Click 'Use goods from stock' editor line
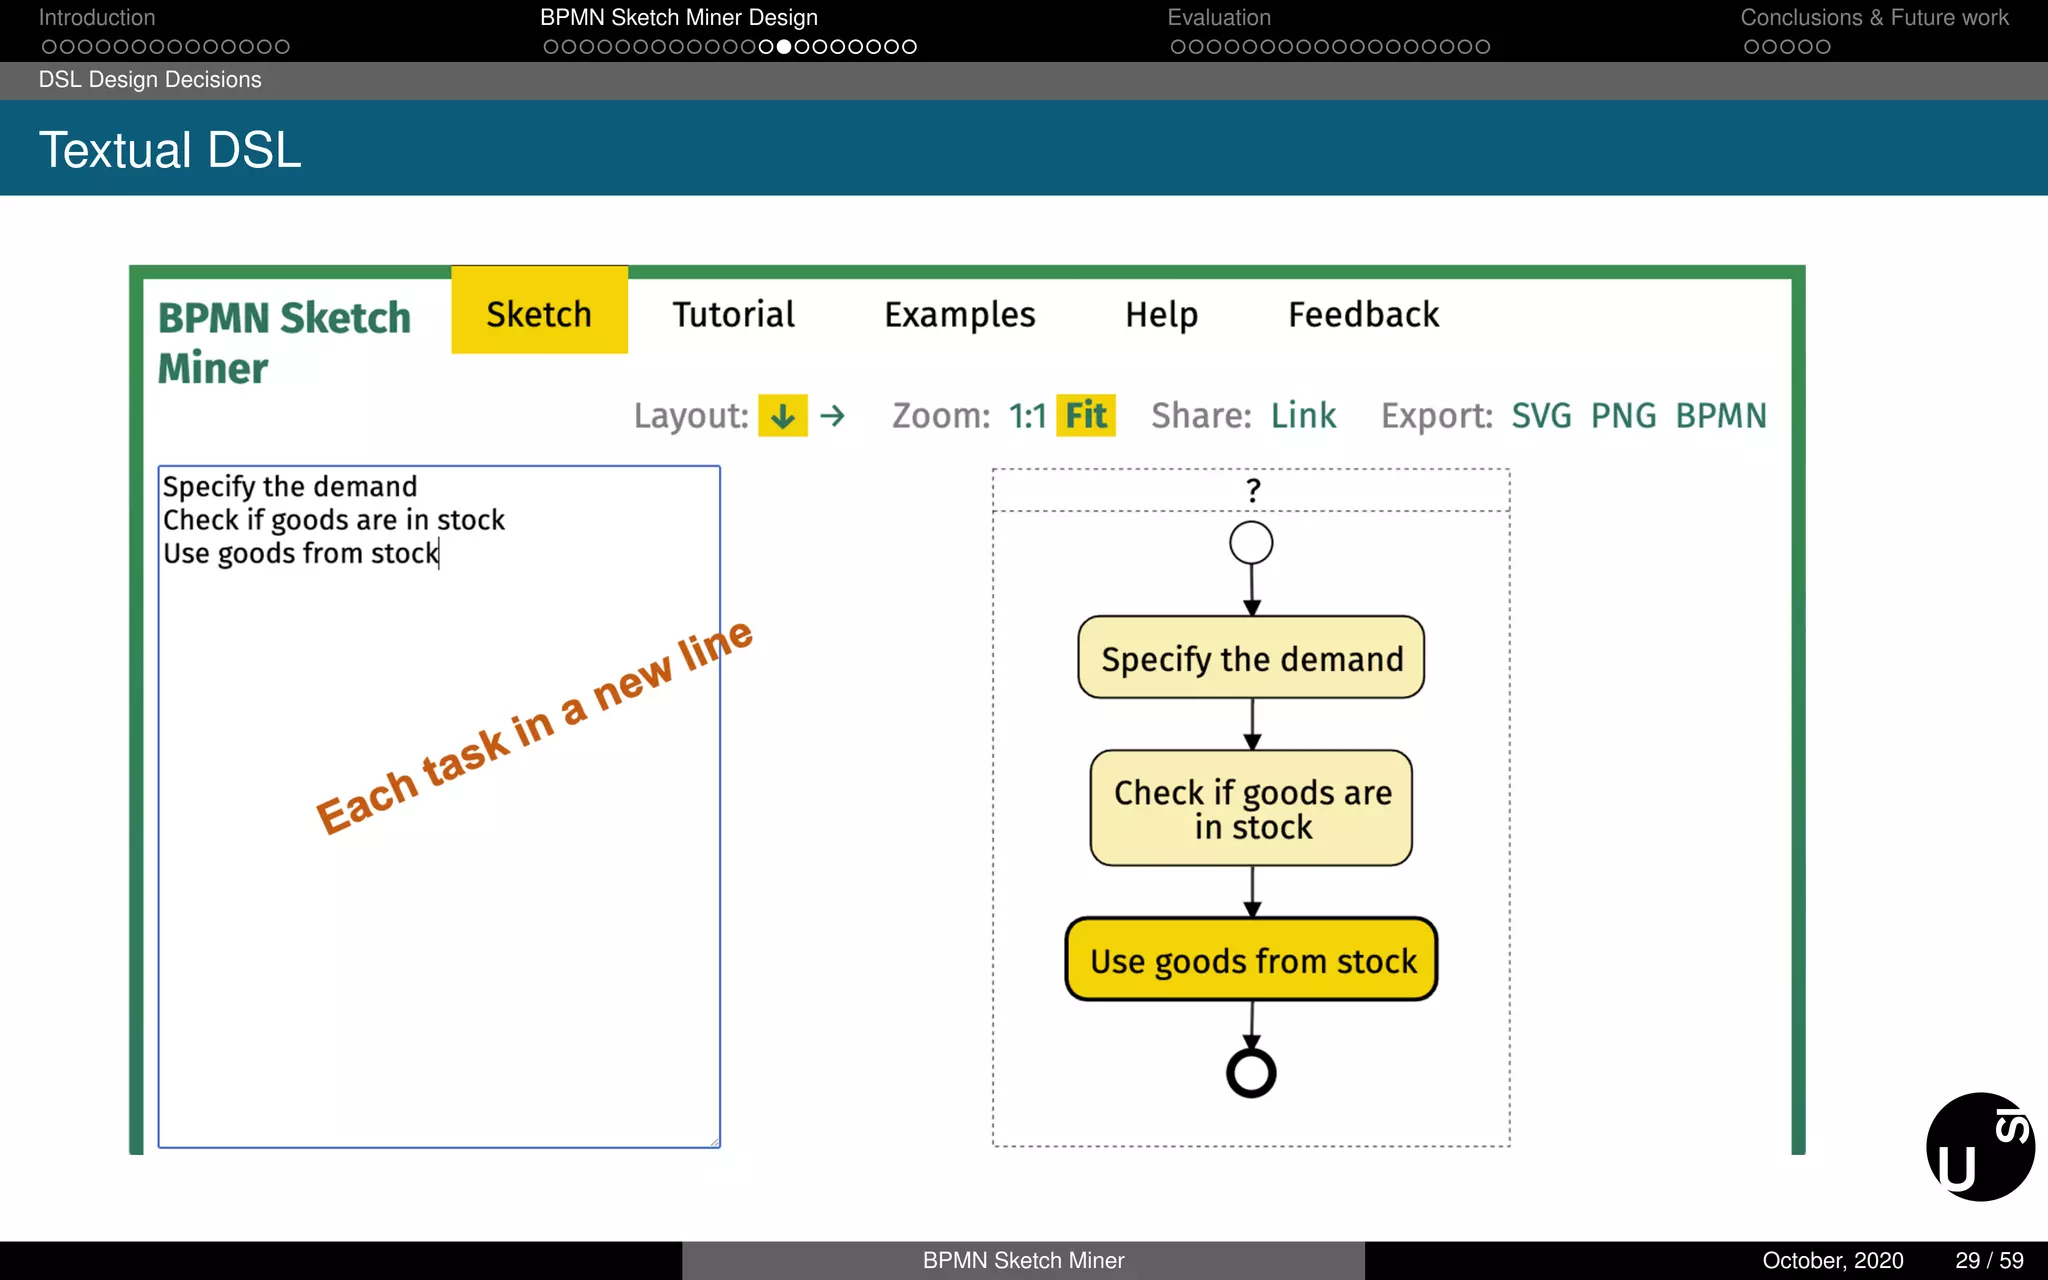The height and width of the screenshot is (1280, 2048). [301, 553]
